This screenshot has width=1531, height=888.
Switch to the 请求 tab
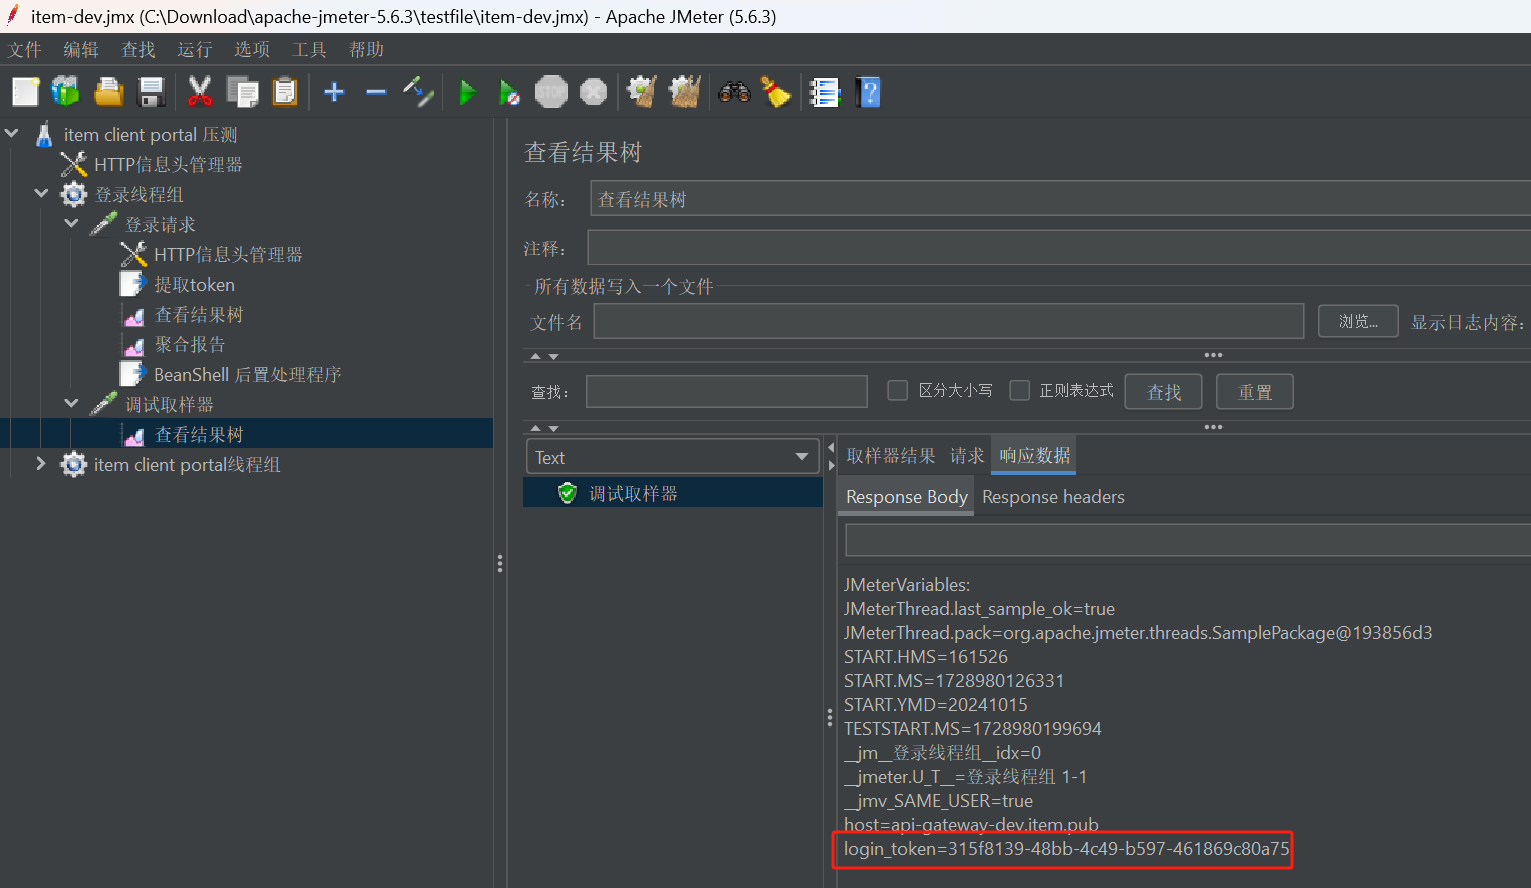pos(966,455)
